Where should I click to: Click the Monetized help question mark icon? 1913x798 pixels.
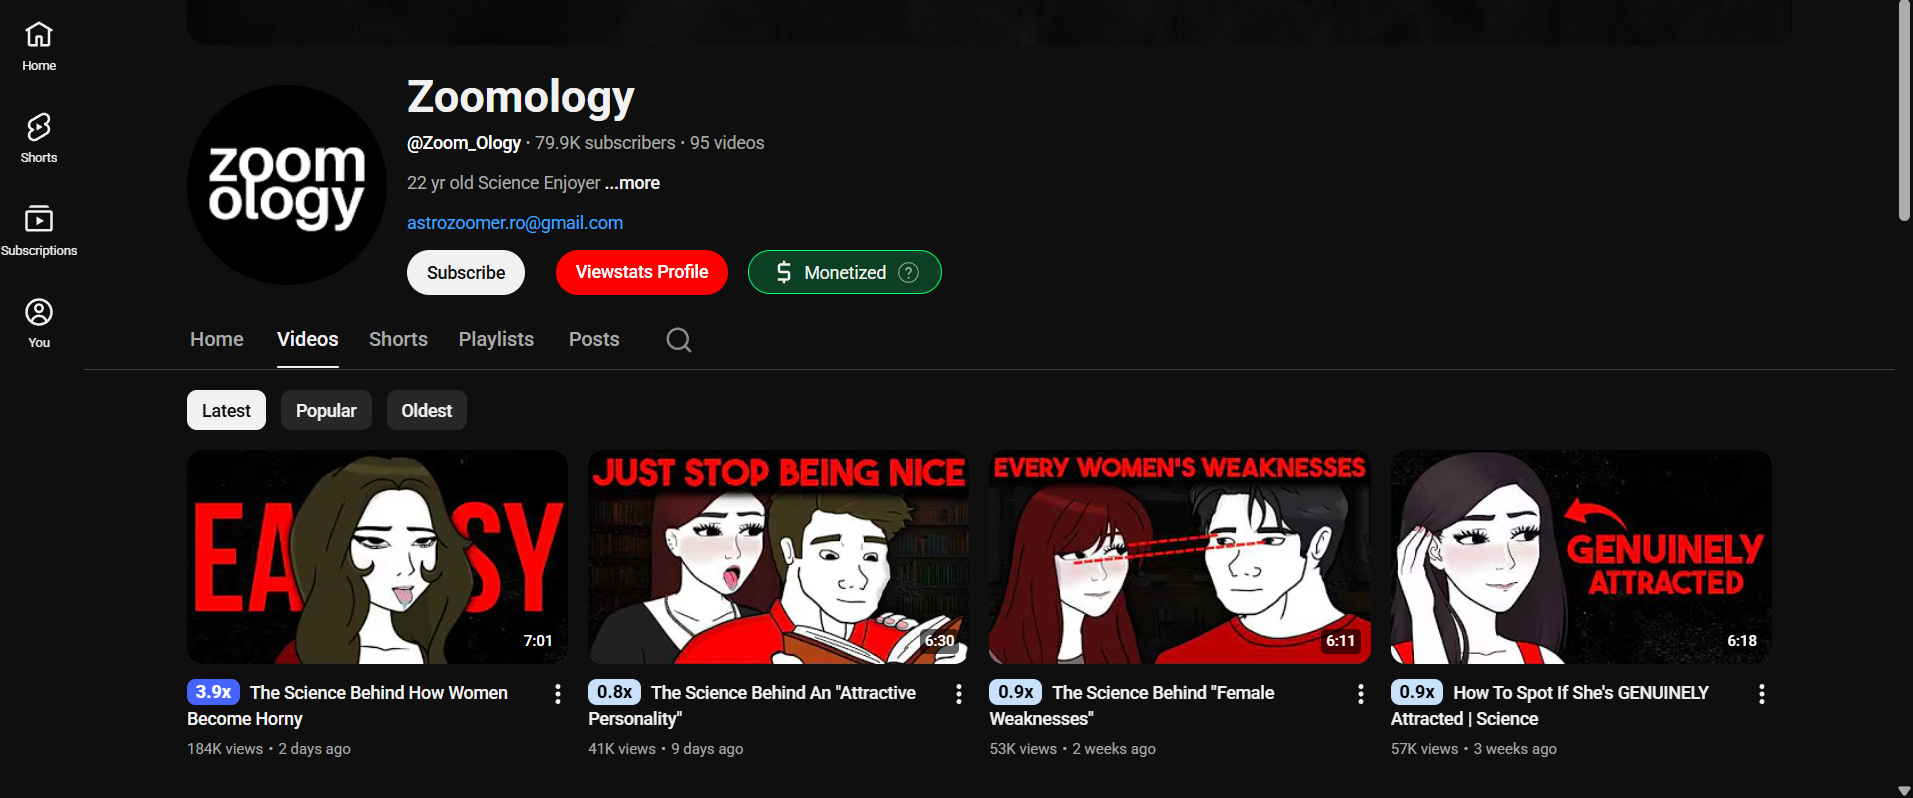point(908,273)
